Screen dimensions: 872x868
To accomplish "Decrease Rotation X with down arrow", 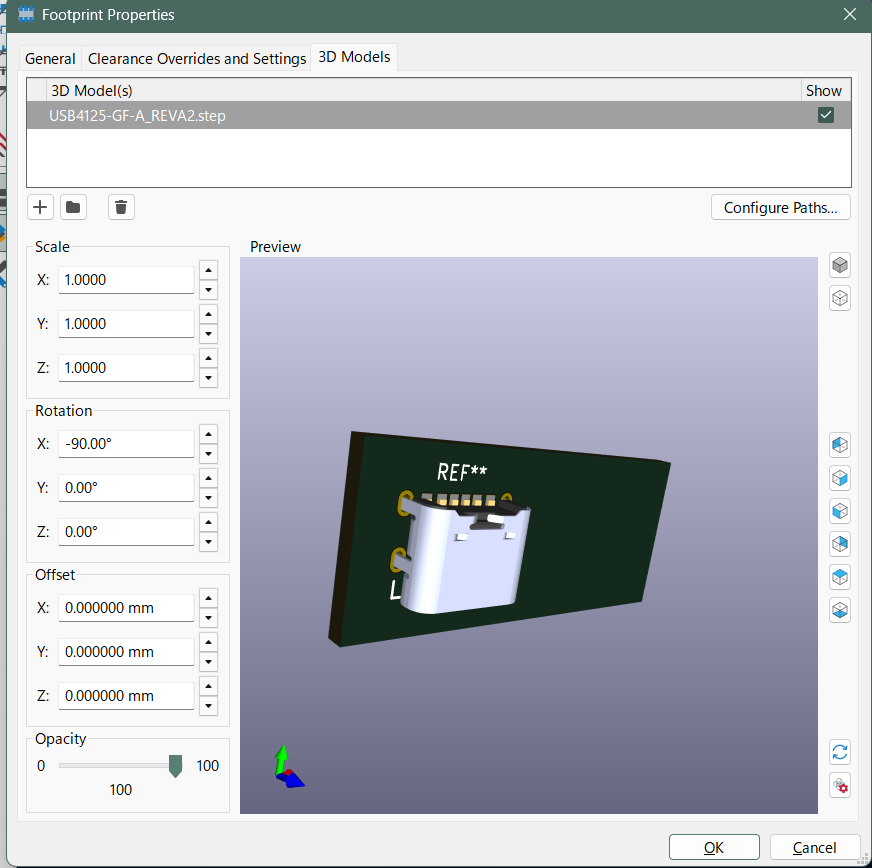I will point(208,454).
